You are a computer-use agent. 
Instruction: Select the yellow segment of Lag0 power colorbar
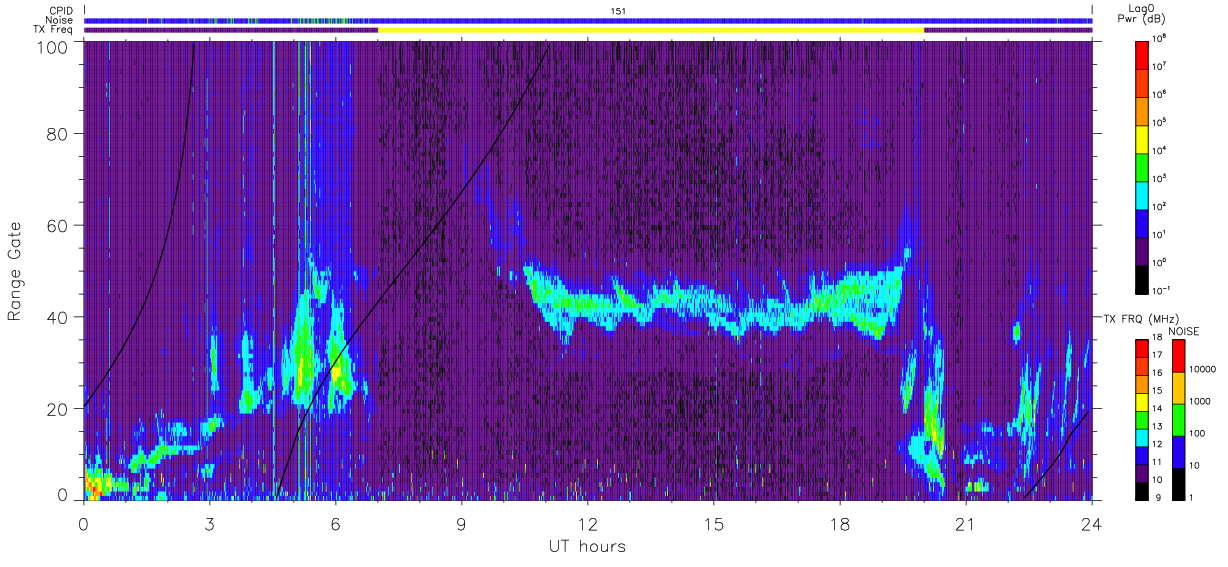tap(1144, 138)
